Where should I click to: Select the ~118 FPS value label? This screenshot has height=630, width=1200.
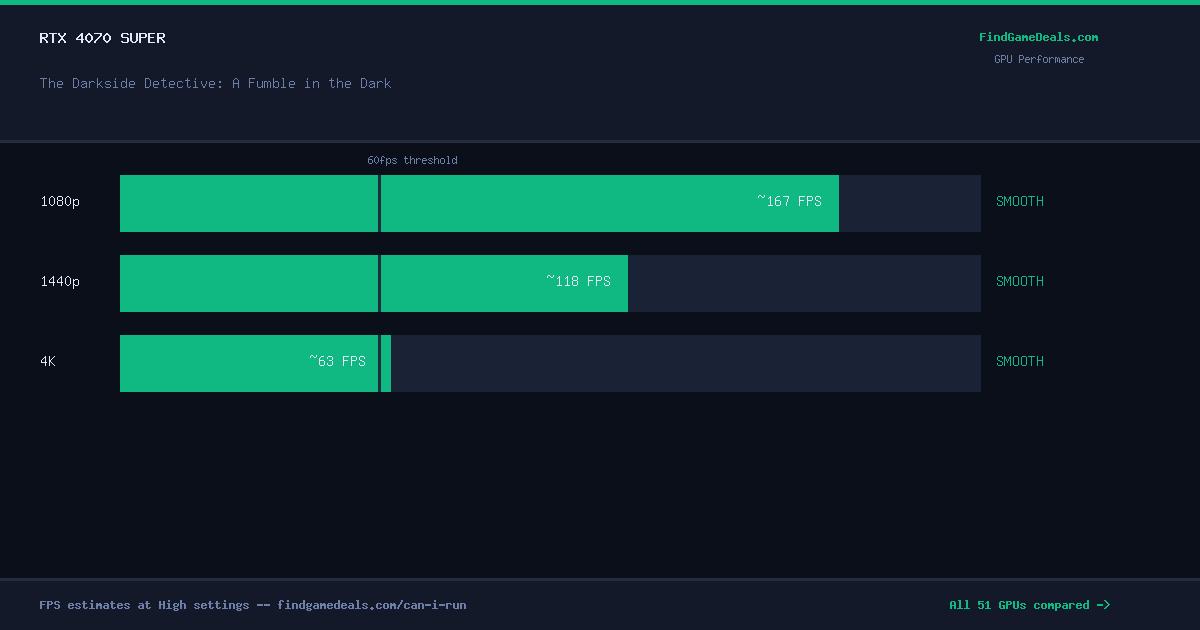[x=578, y=281]
